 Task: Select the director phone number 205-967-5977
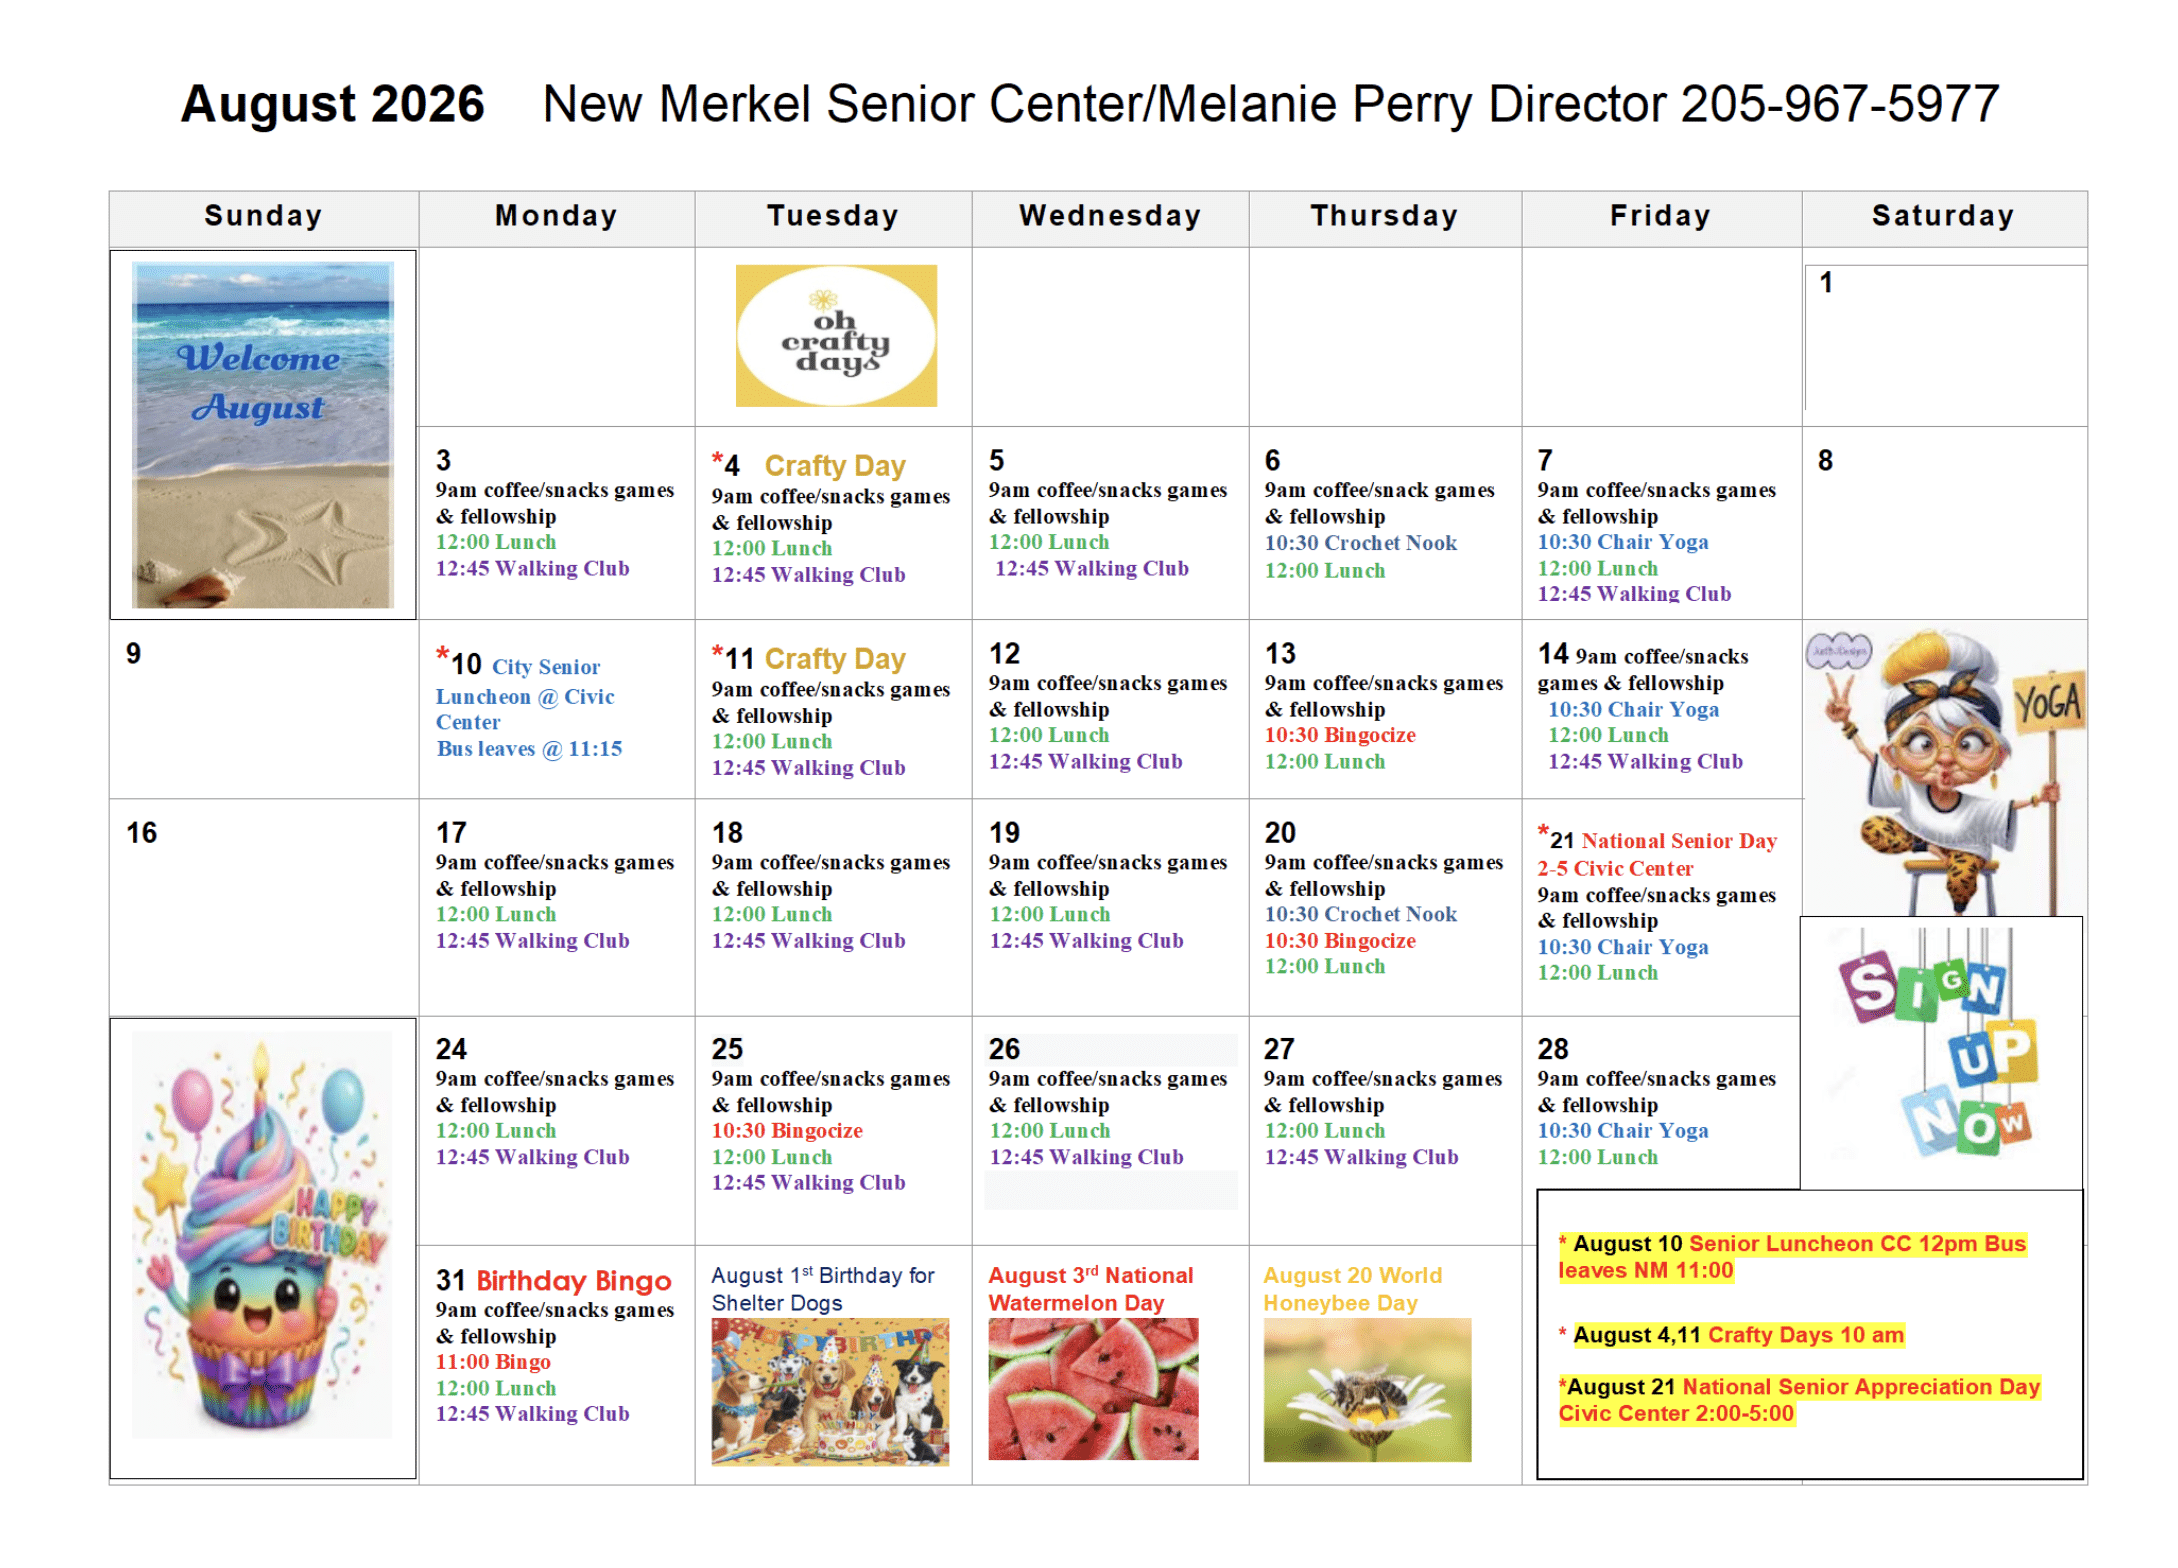pos(1839,104)
